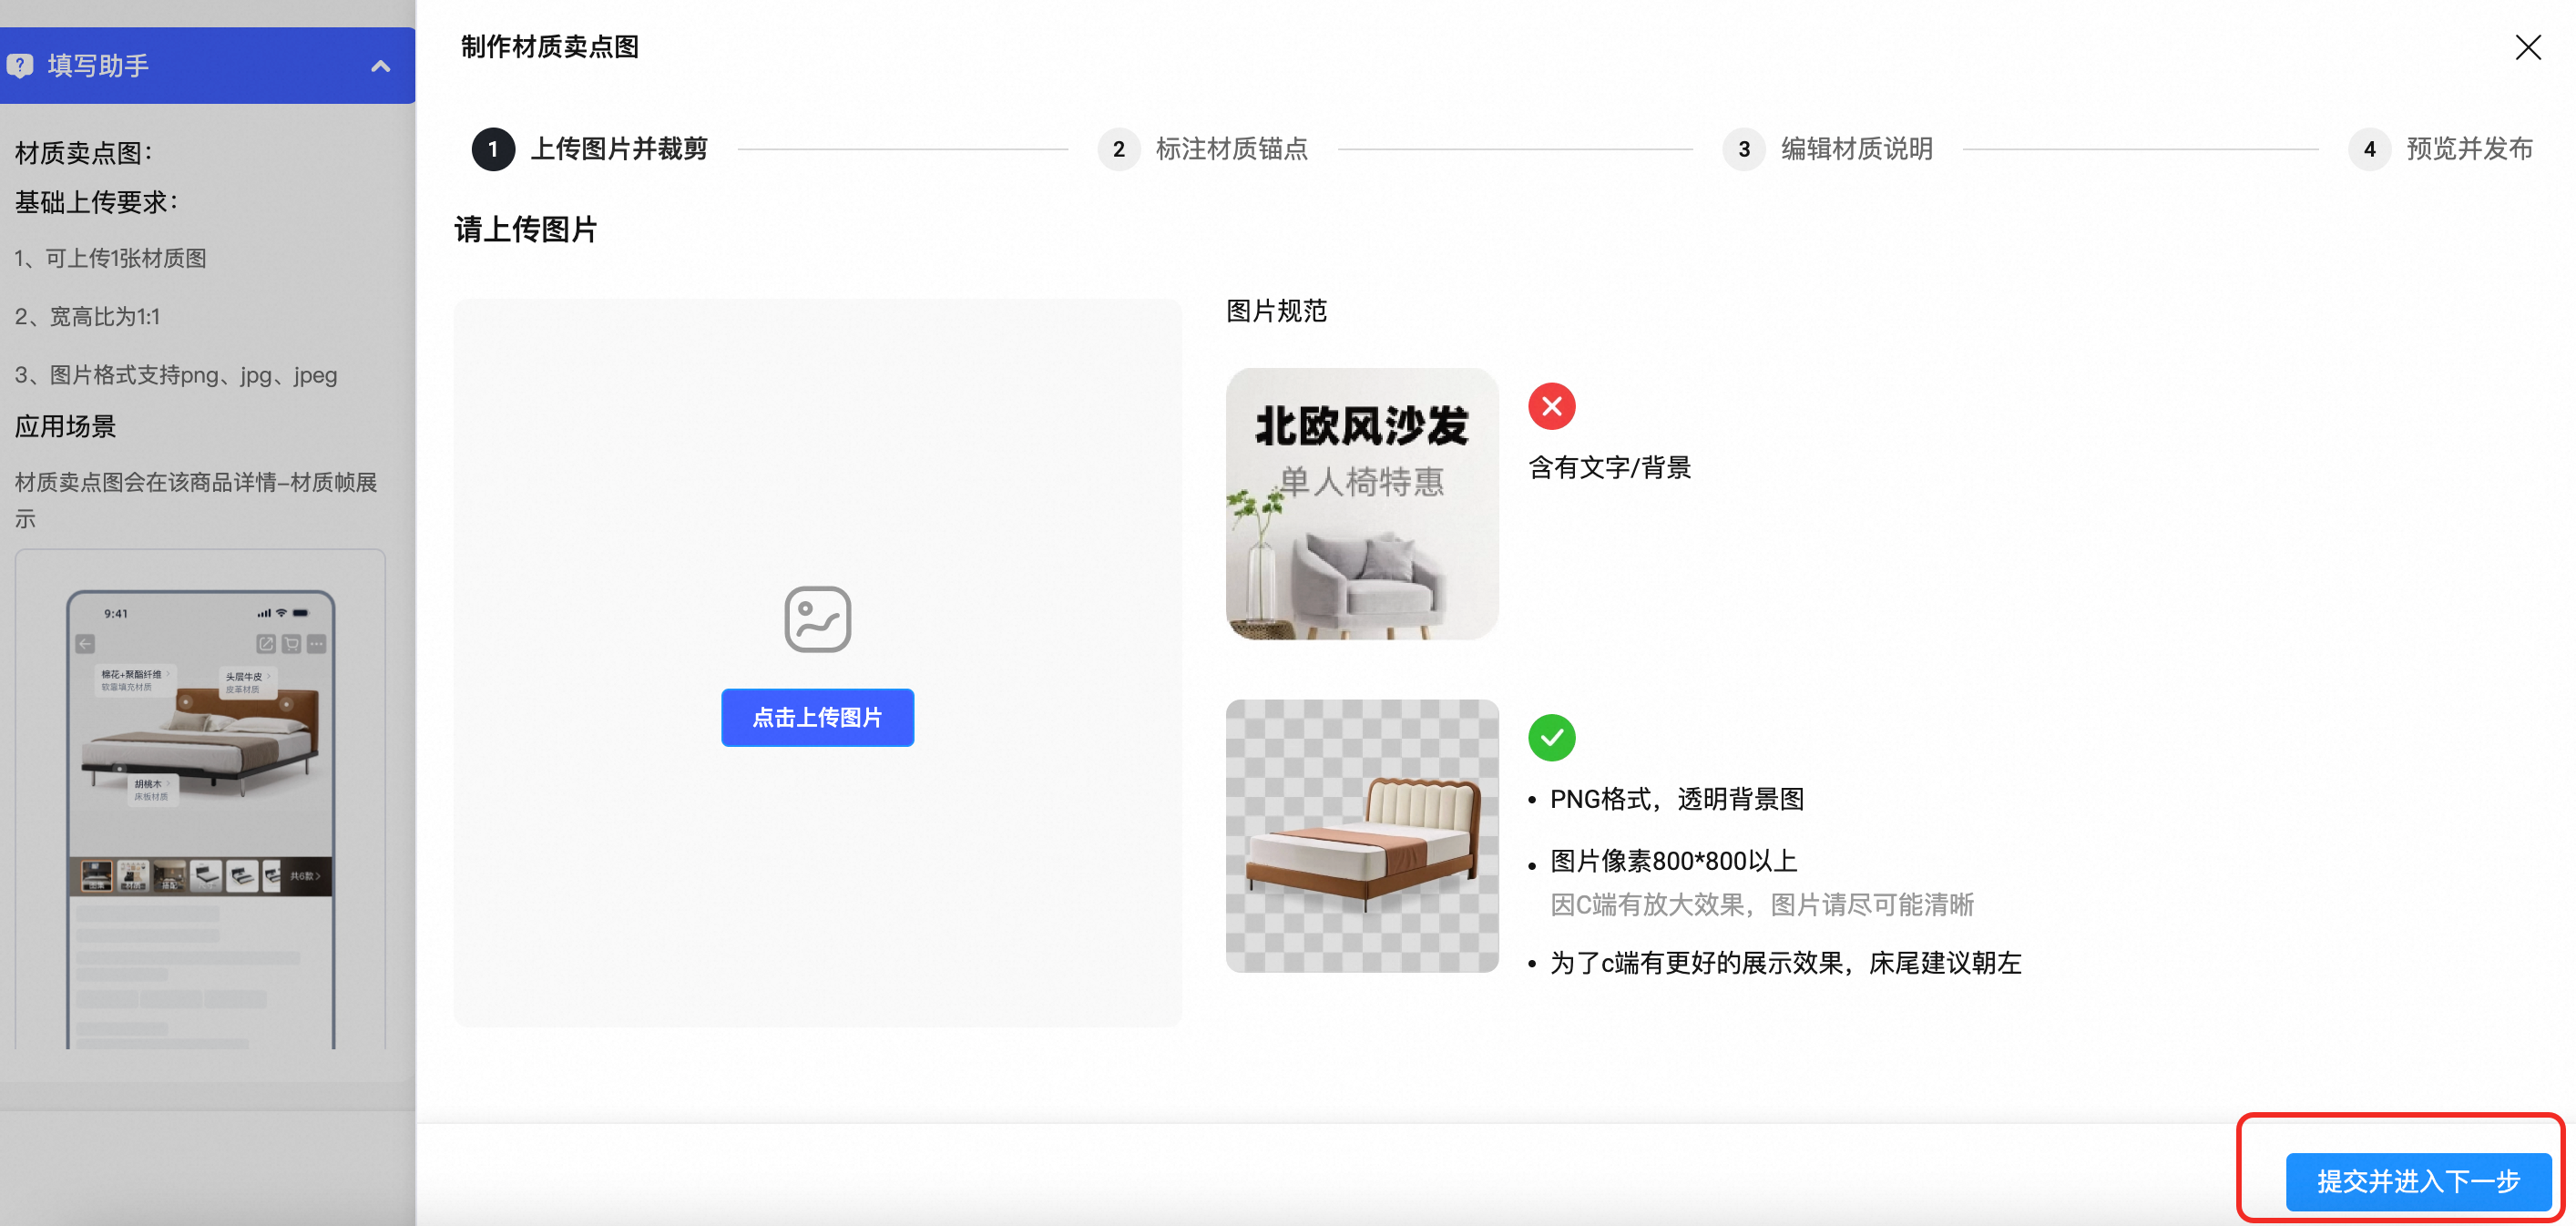
Task: Click the 宽高比为1:1 requirement
Action: pos(87,317)
